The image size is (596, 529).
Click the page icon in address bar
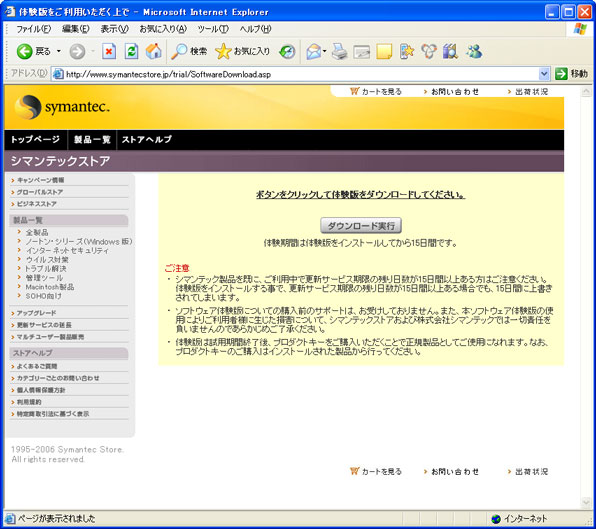point(58,74)
